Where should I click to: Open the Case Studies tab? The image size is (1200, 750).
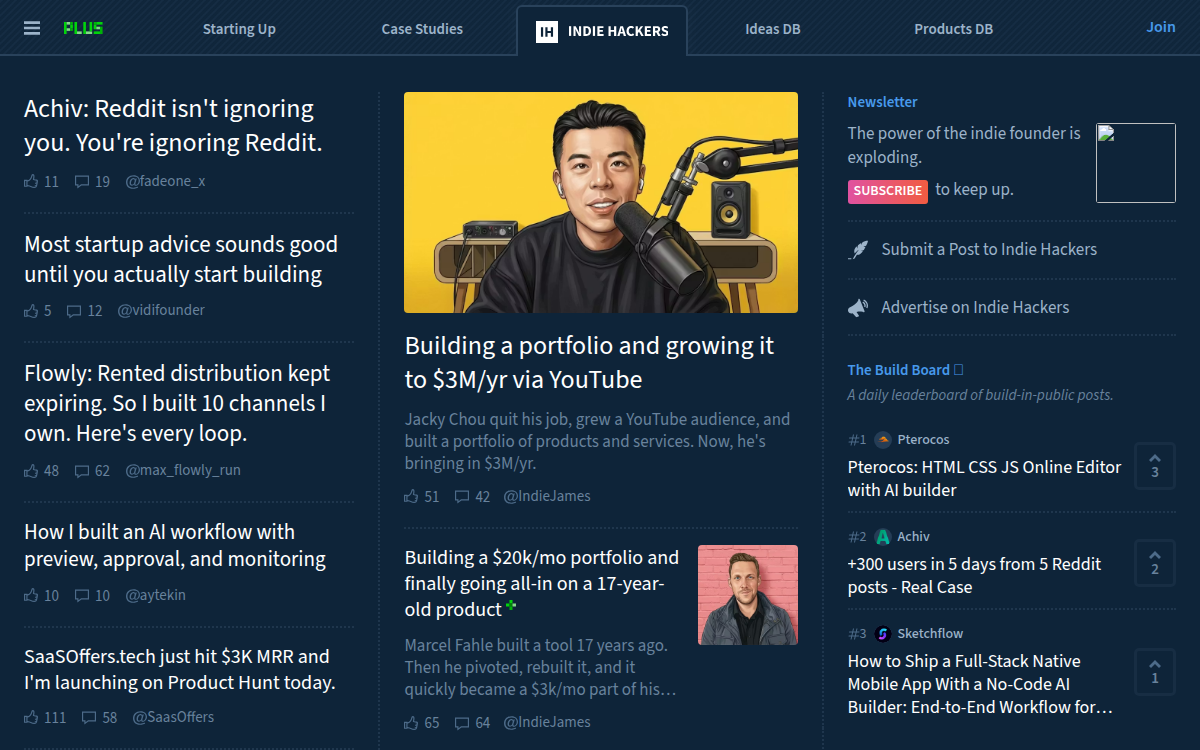[x=422, y=29]
